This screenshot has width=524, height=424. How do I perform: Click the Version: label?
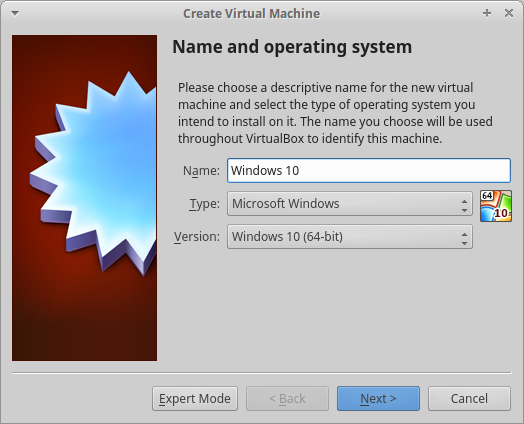tap(197, 237)
